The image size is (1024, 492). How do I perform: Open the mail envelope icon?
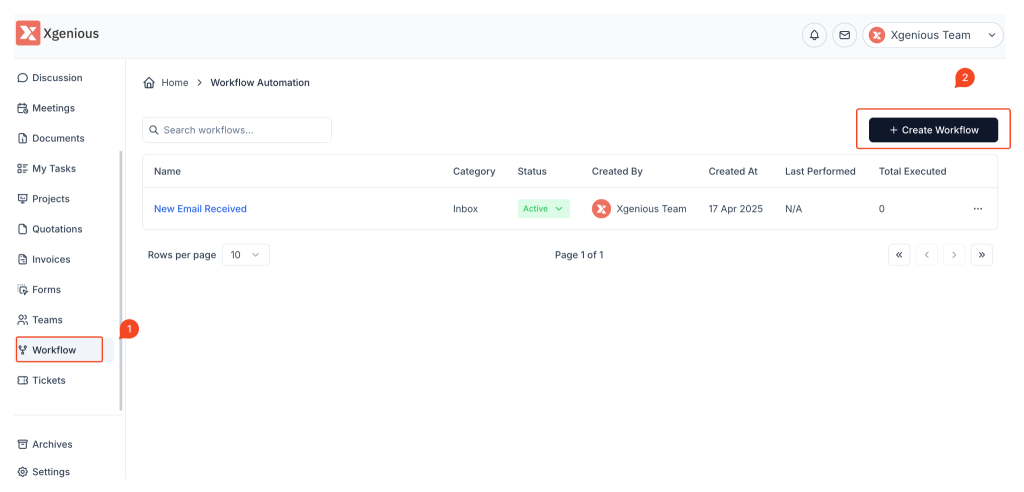pyautogui.click(x=844, y=35)
